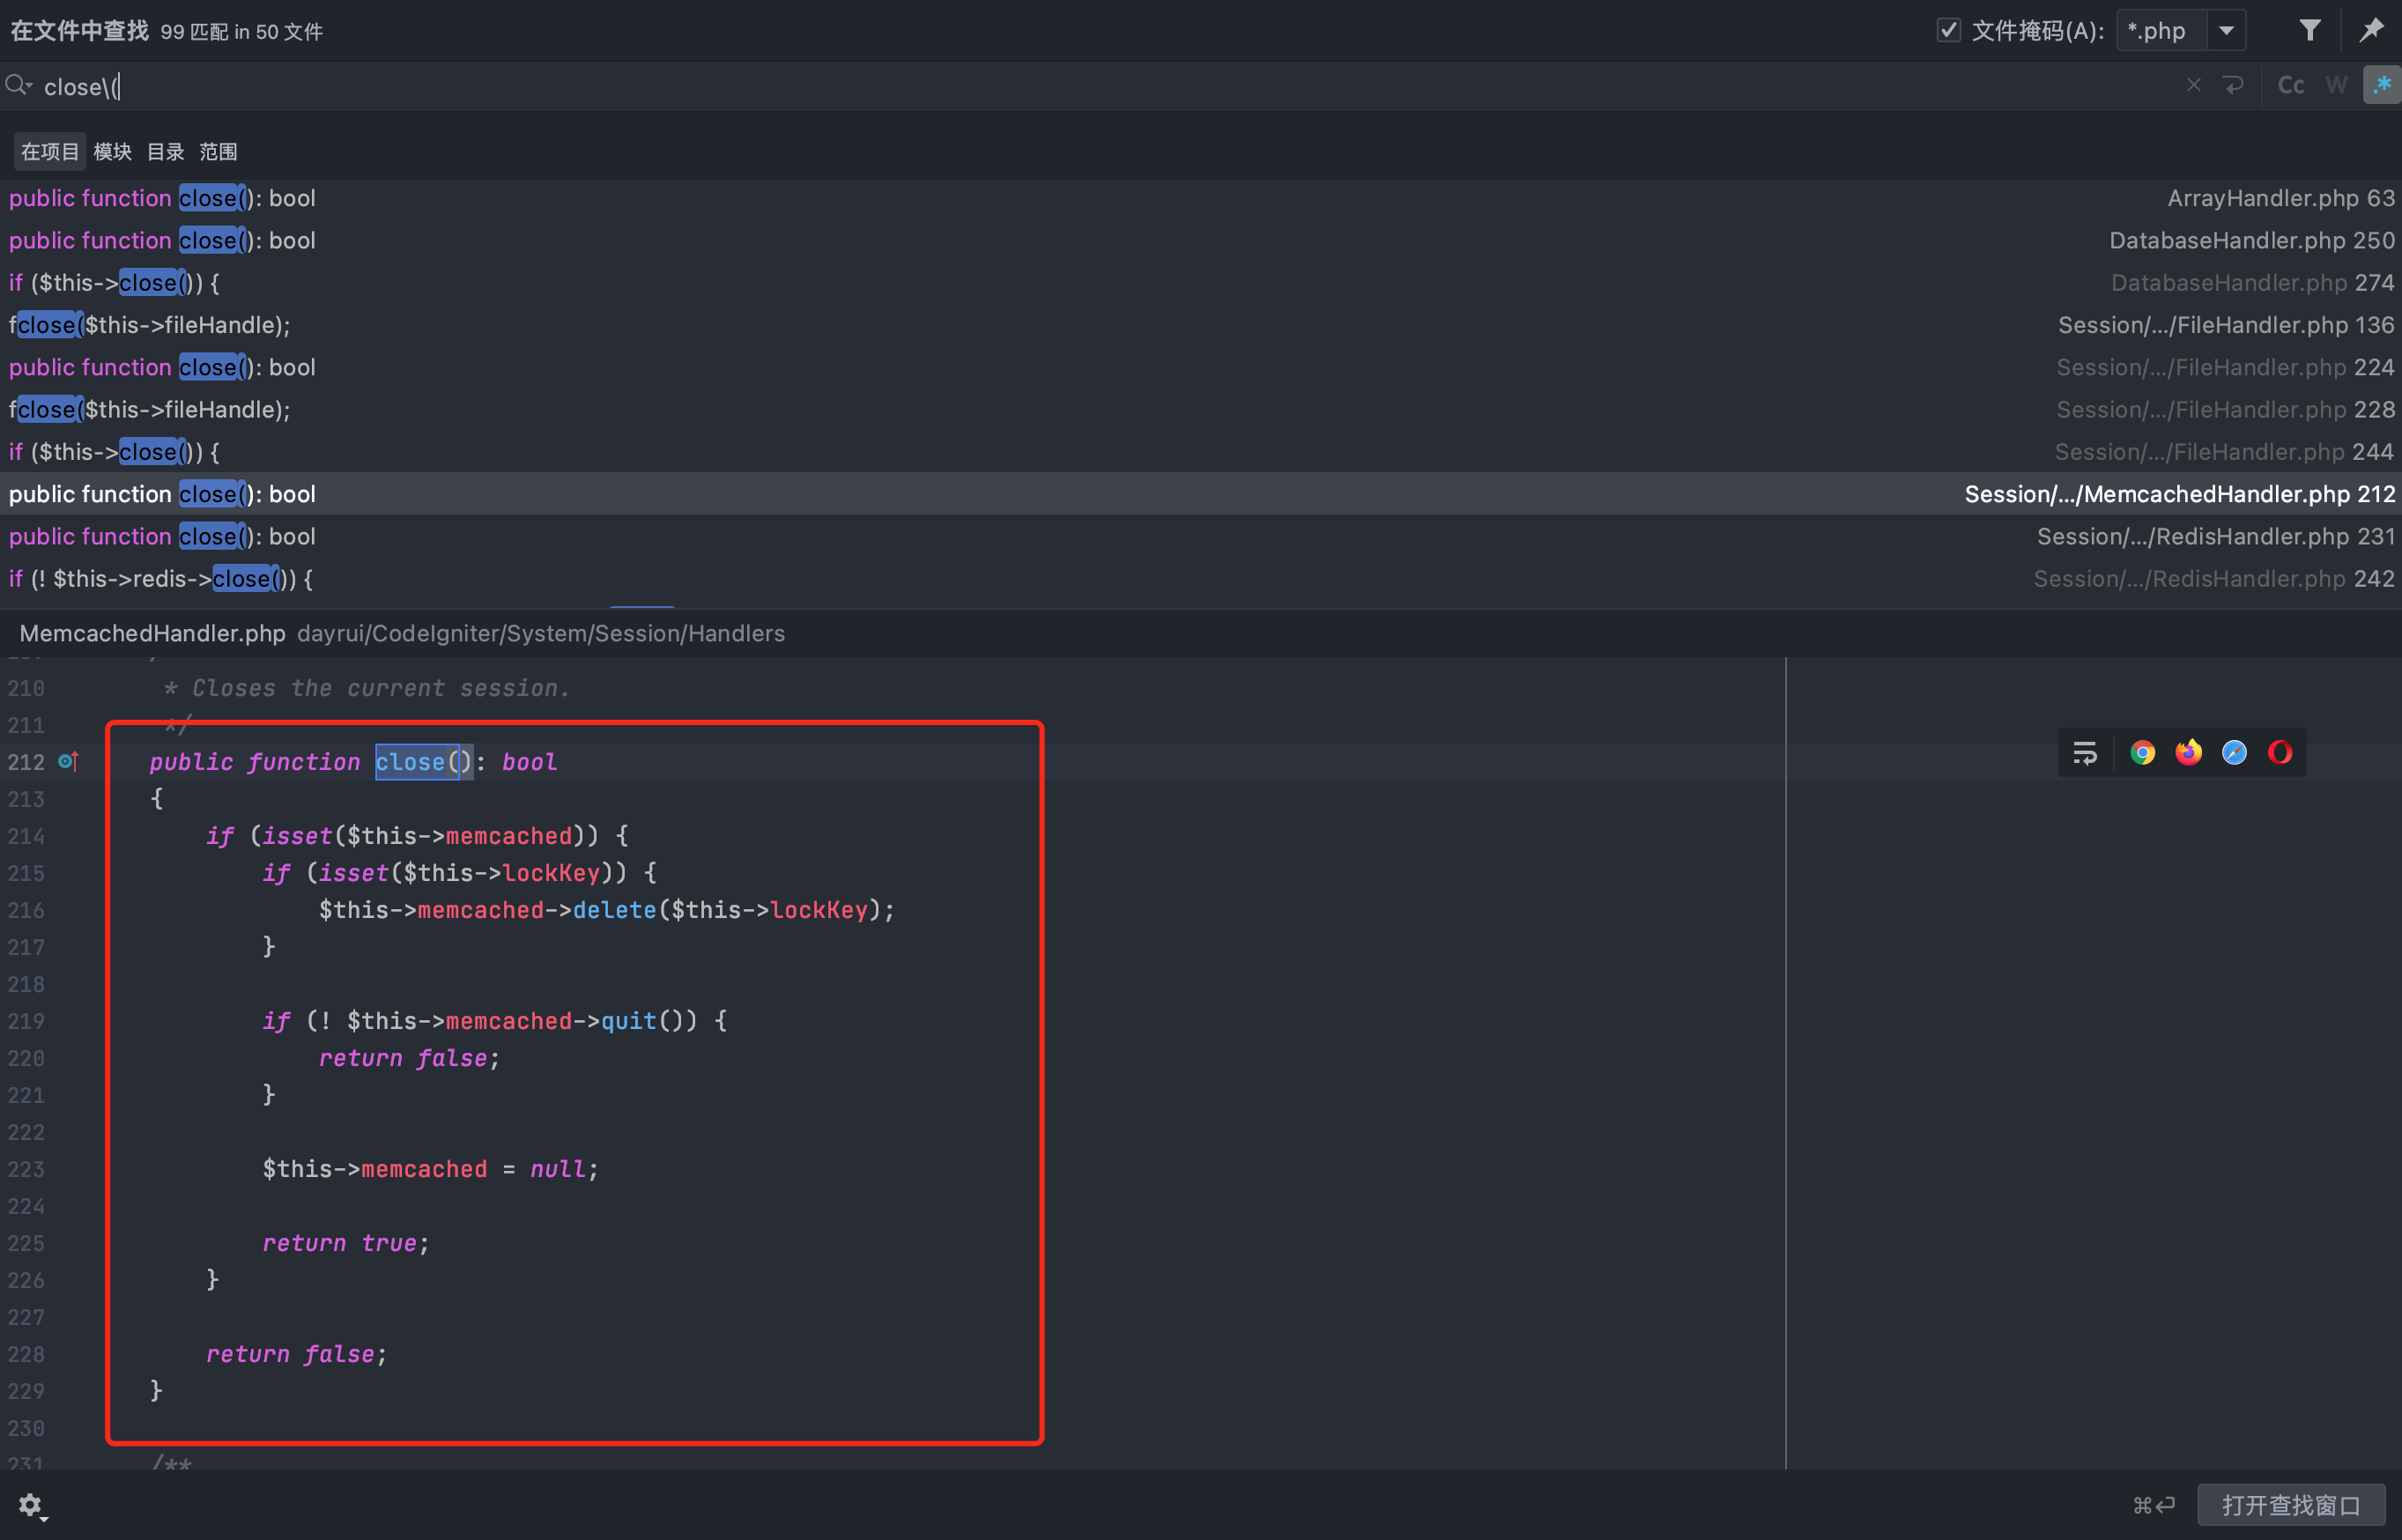This screenshot has width=2402, height=1540.
Task: Expand the *.php file mask dropdown
Action: [x=2226, y=30]
